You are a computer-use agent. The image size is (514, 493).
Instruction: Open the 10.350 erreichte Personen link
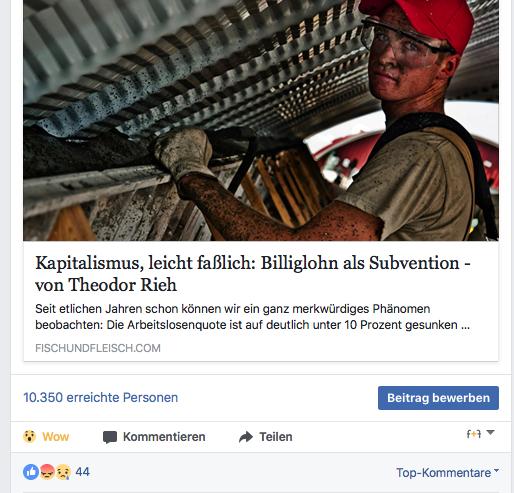tap(101, 397)
